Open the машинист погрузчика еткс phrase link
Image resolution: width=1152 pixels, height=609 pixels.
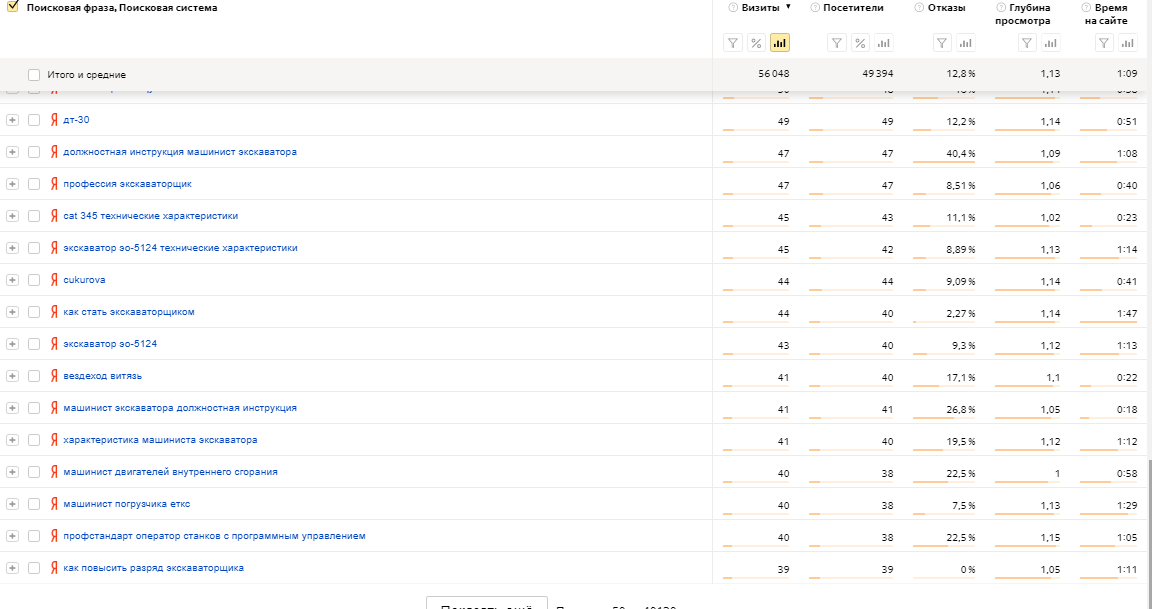coord(126,504)
